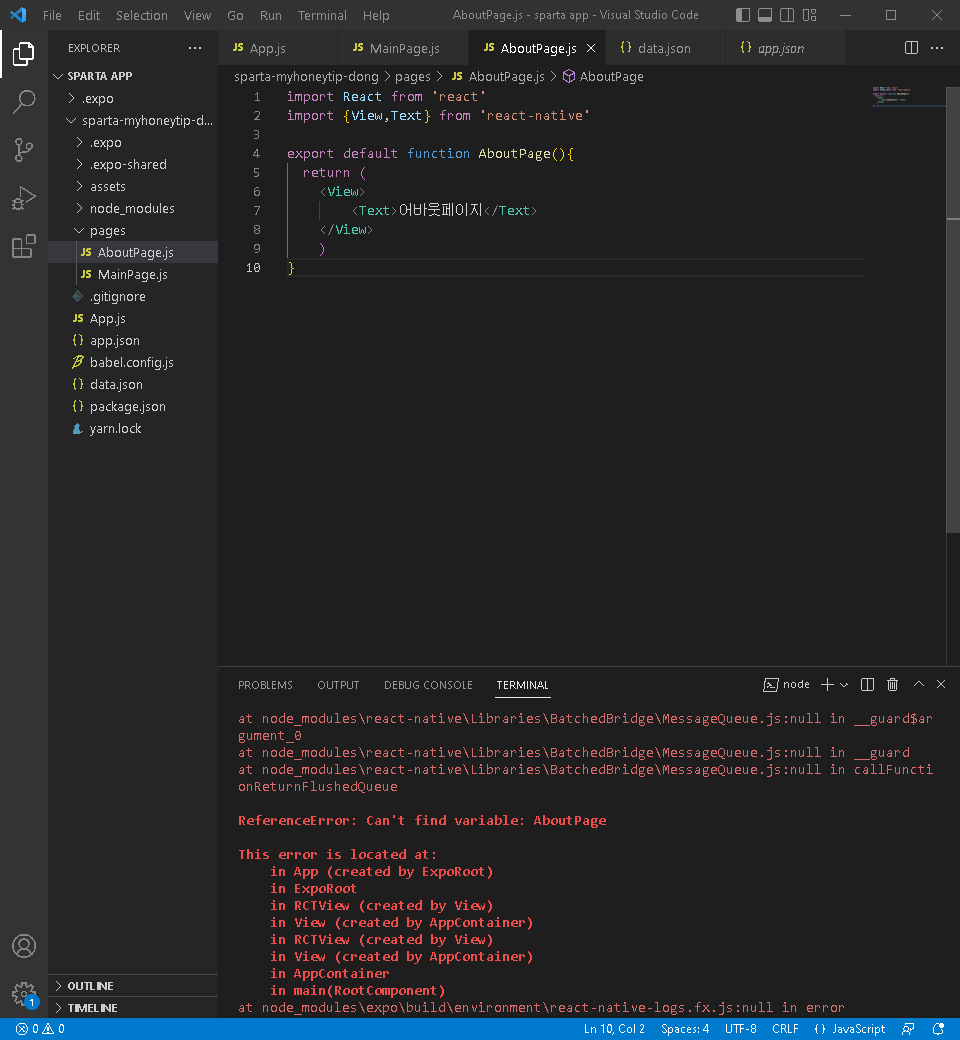Collapse the sparta-myhoneytip-d... folder
This screenshot has width=960, height=1040.
pos(133,121)
